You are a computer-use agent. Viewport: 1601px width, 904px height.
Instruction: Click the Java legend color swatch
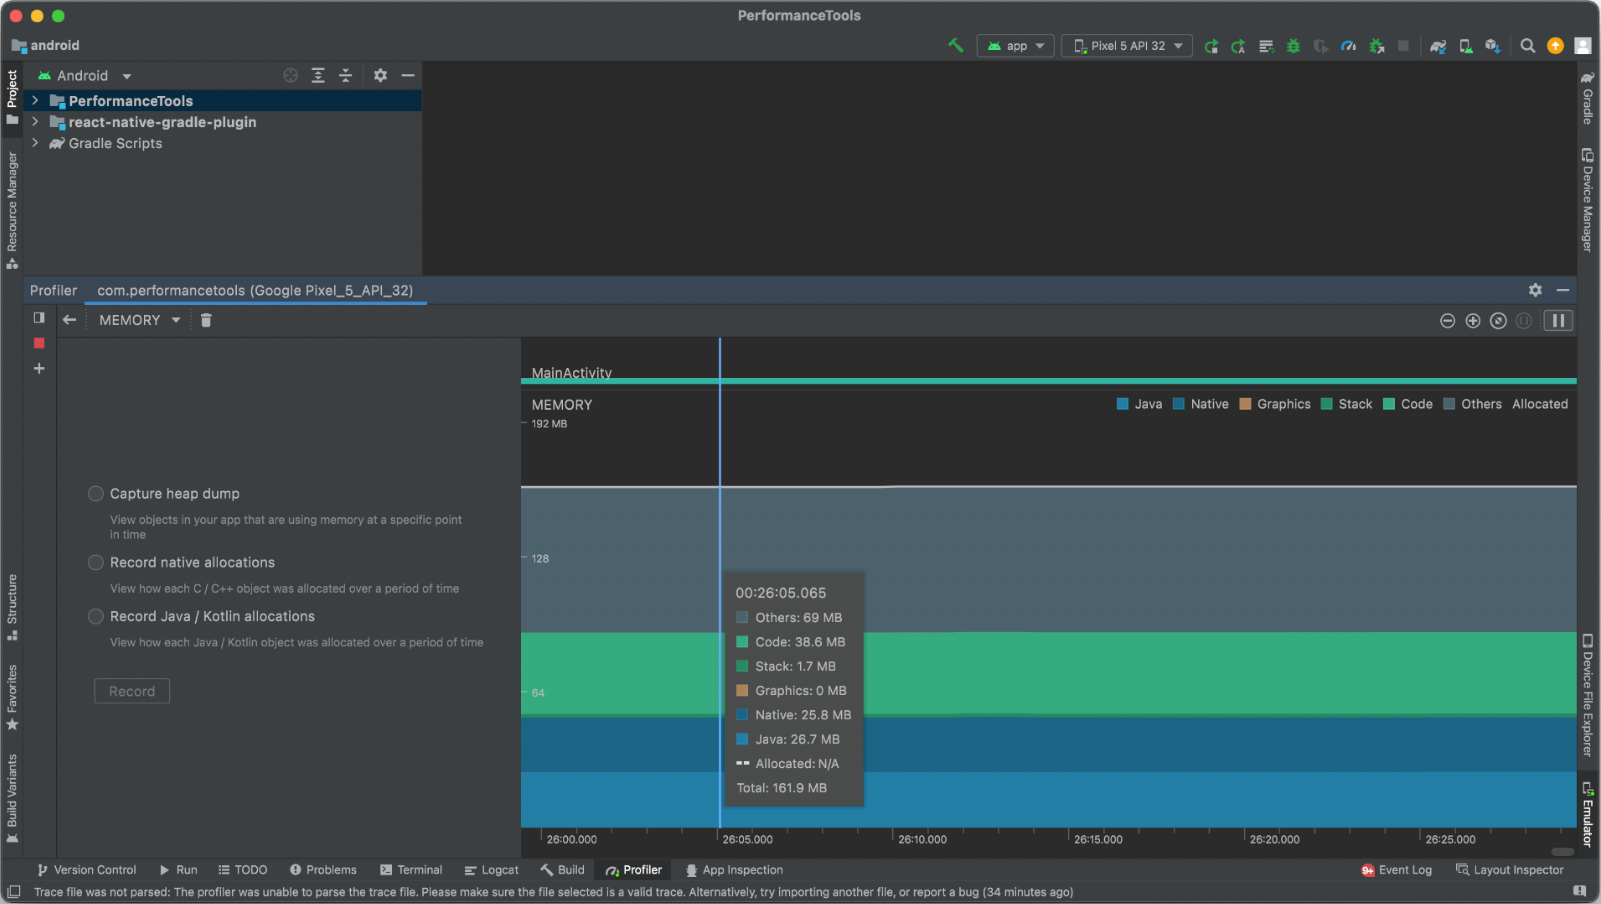pos(1122,404)
